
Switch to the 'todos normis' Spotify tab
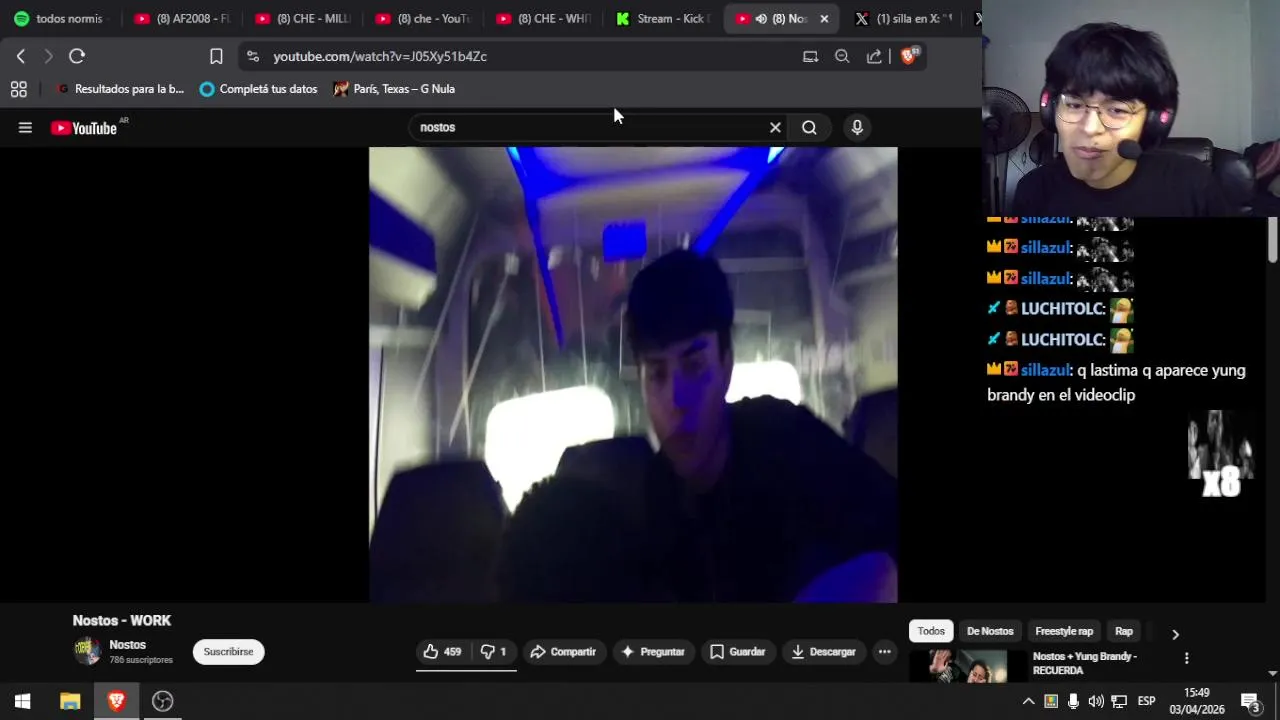coord(60,18)
